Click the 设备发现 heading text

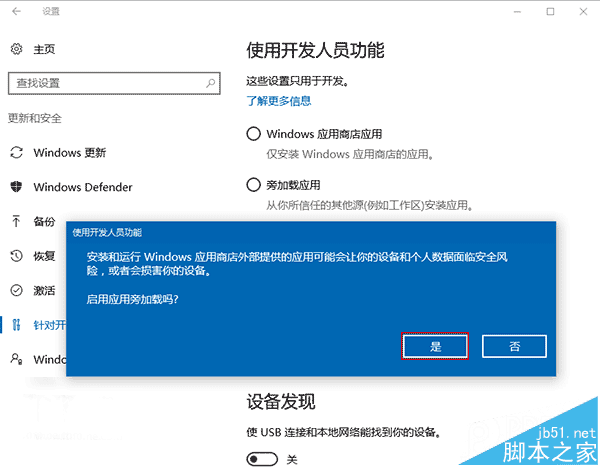click(281, 402)
